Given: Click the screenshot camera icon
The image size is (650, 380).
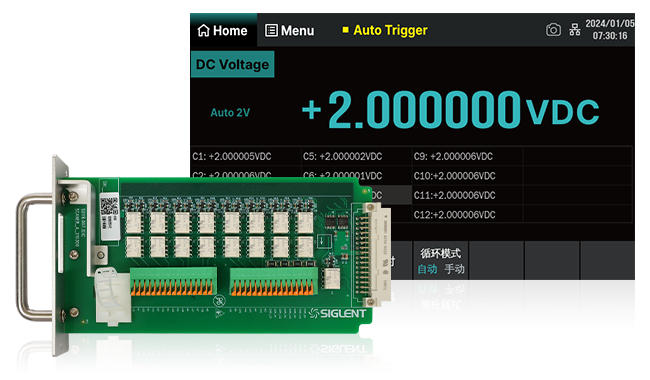Looking at the screenshot, I should pyautogui.click(x=553, y=30).
